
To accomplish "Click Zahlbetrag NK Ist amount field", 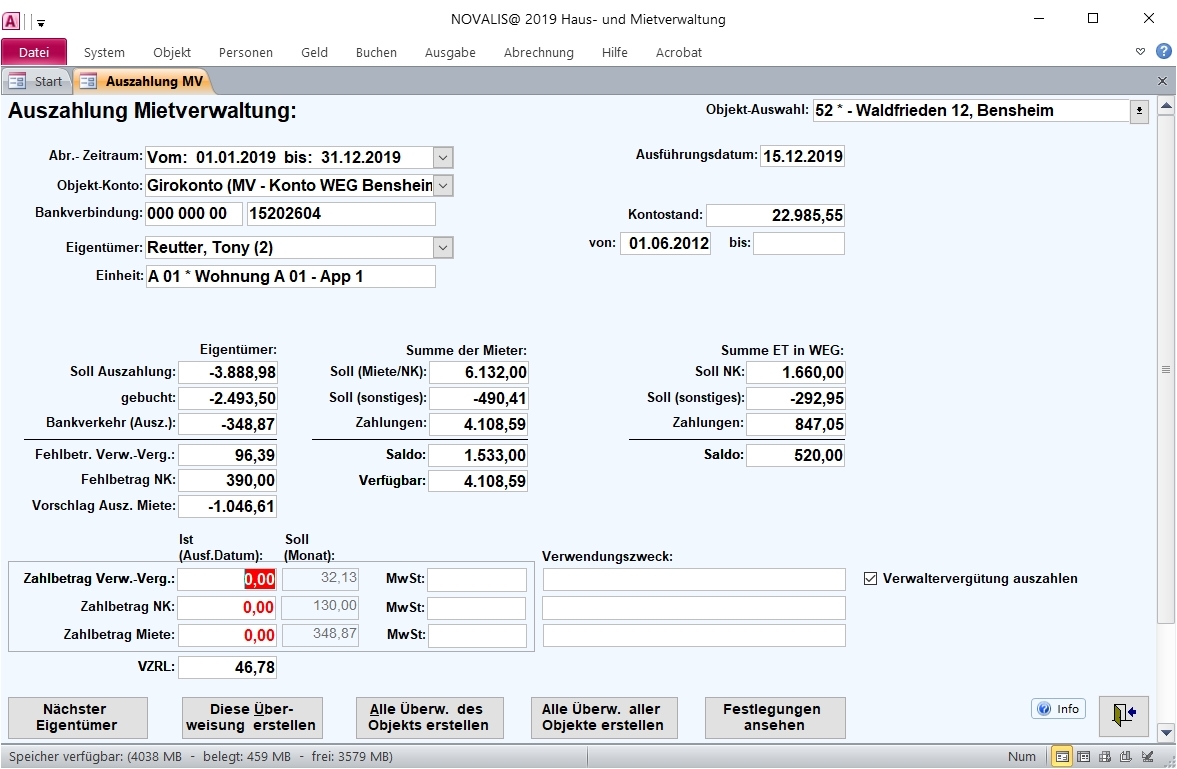I will click(227, 607).
